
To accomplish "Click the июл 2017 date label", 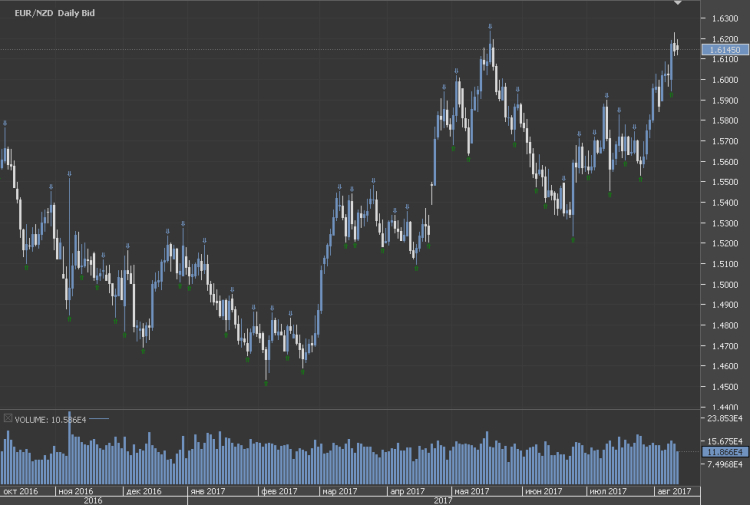I will (x=608, y=491).
